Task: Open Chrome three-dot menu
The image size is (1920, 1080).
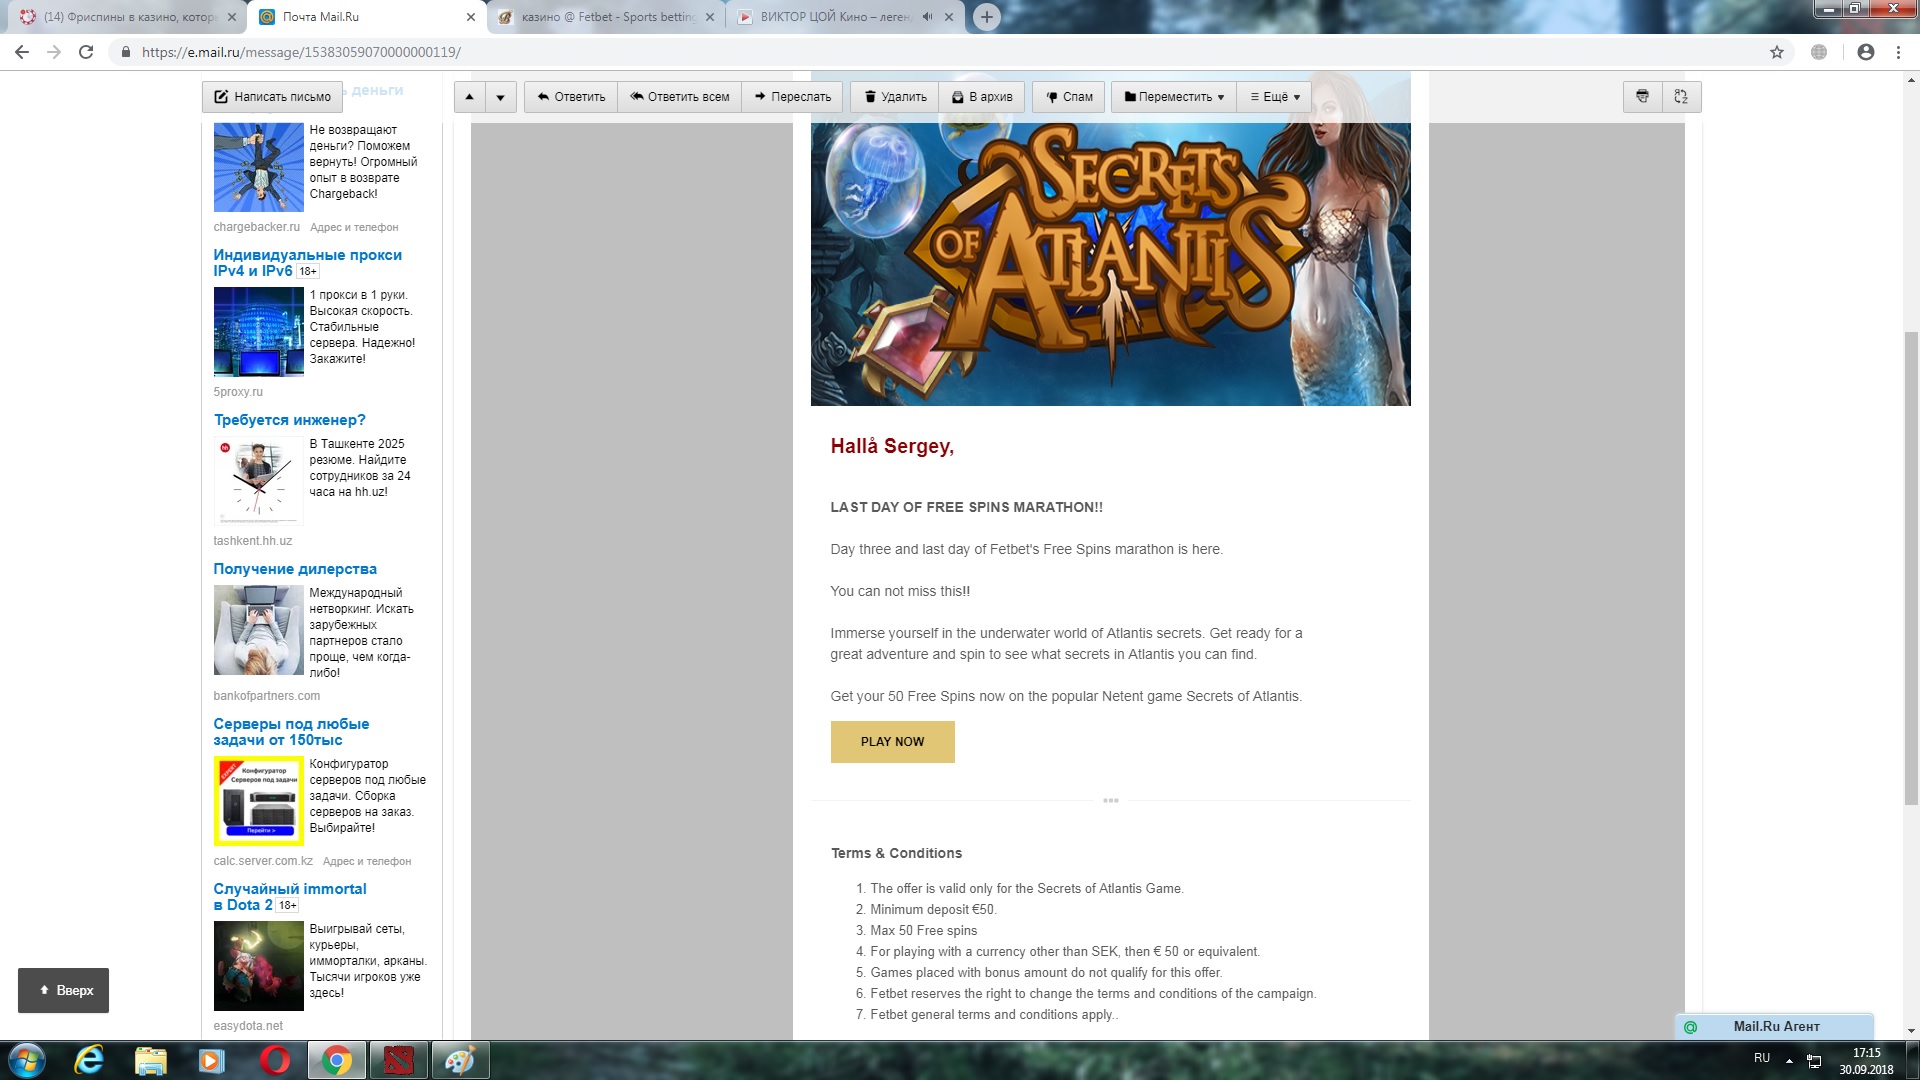Action: (1898, 52)
